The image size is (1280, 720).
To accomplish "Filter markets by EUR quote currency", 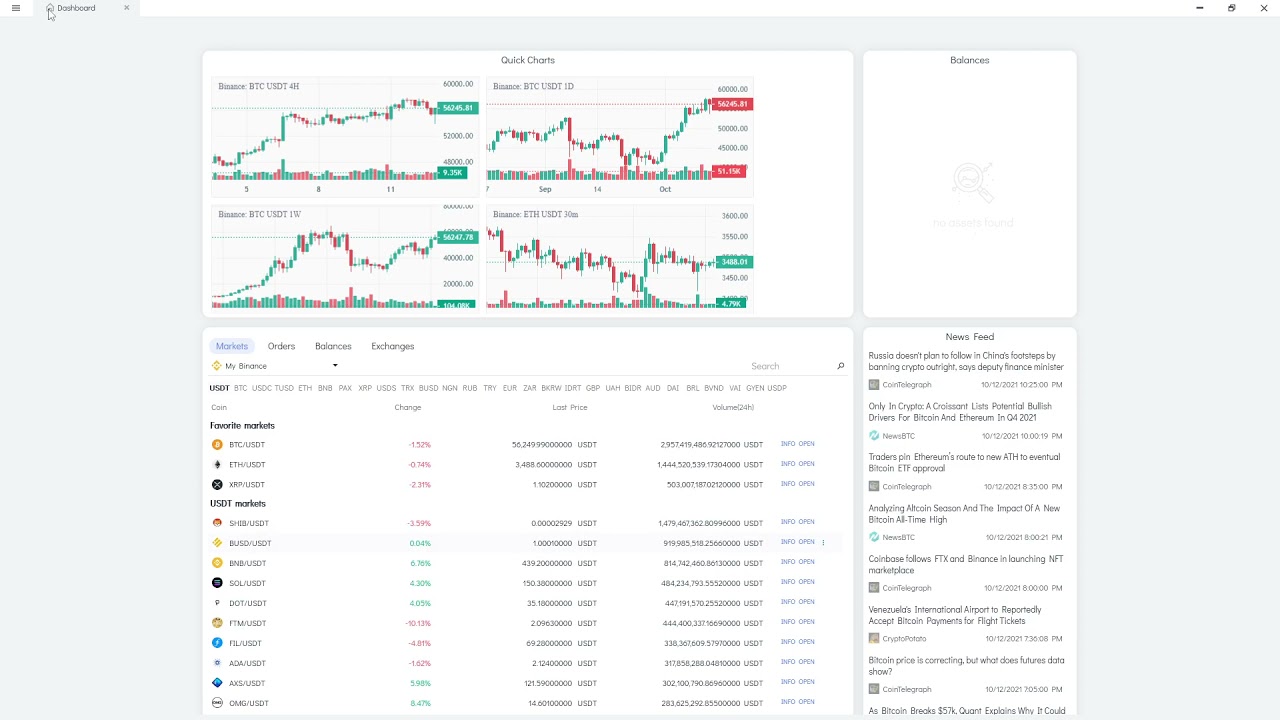I will 510,388.
